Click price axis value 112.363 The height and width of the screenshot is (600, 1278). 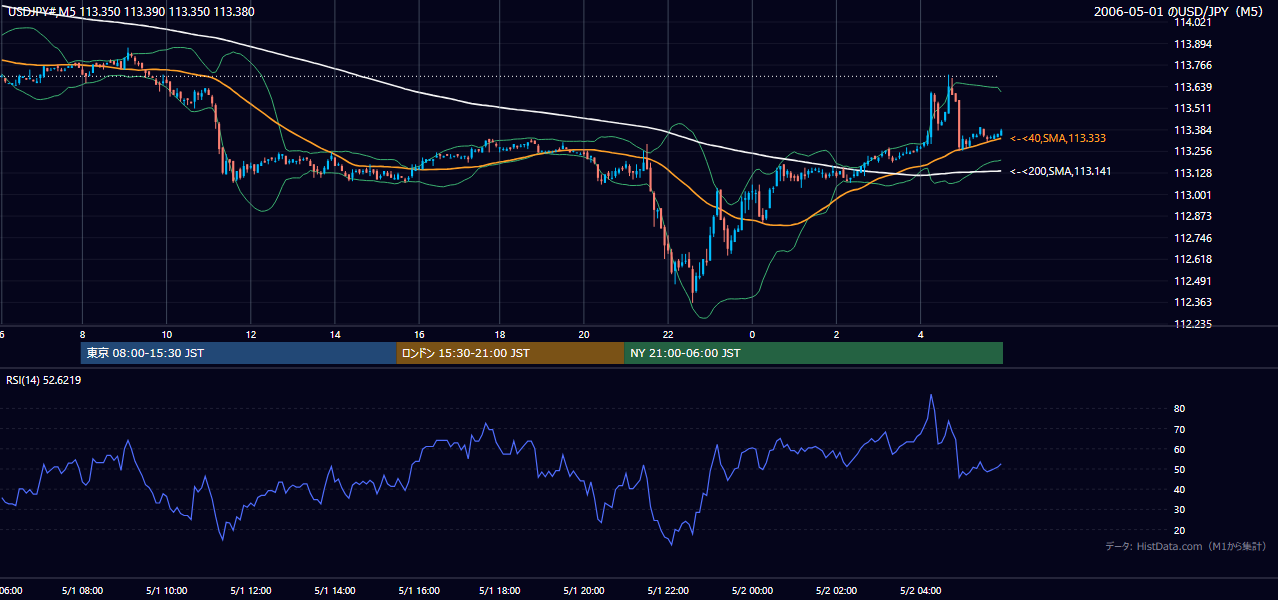[x=1194, y=302]
